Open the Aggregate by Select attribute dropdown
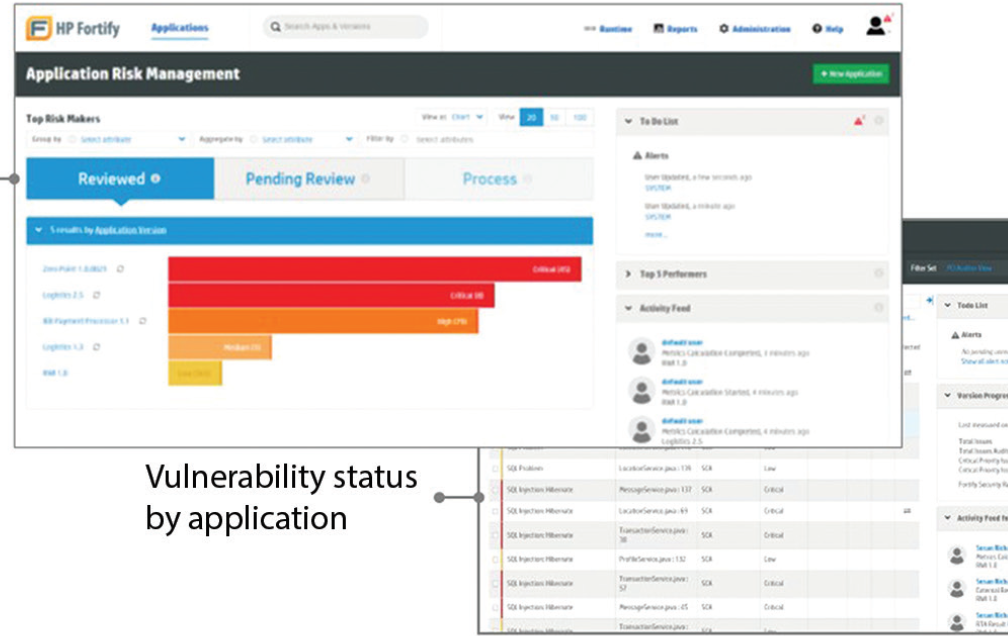1008x636 pixels. point(307,139)
